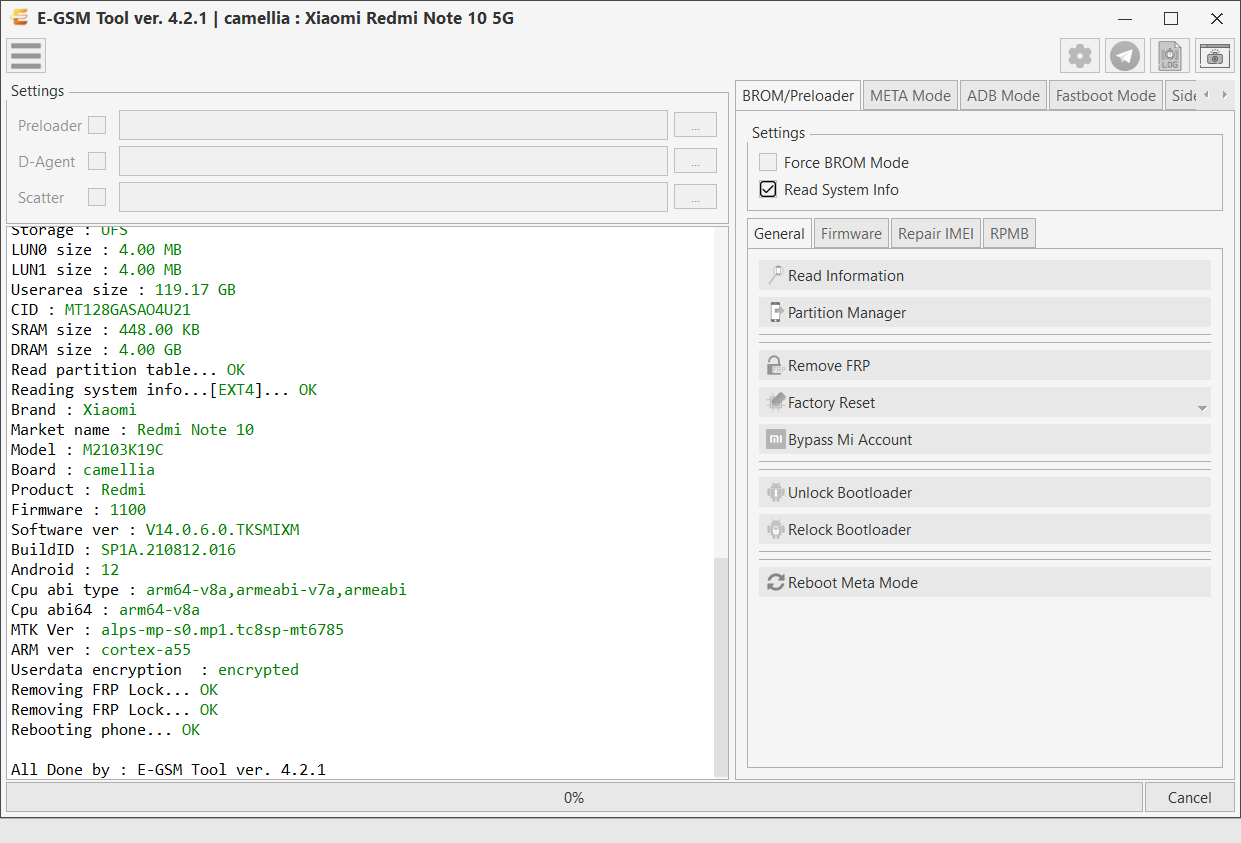Open the hamburger main menu
The width and height of the screenshot is (1241, 843).
coord(26,56)
